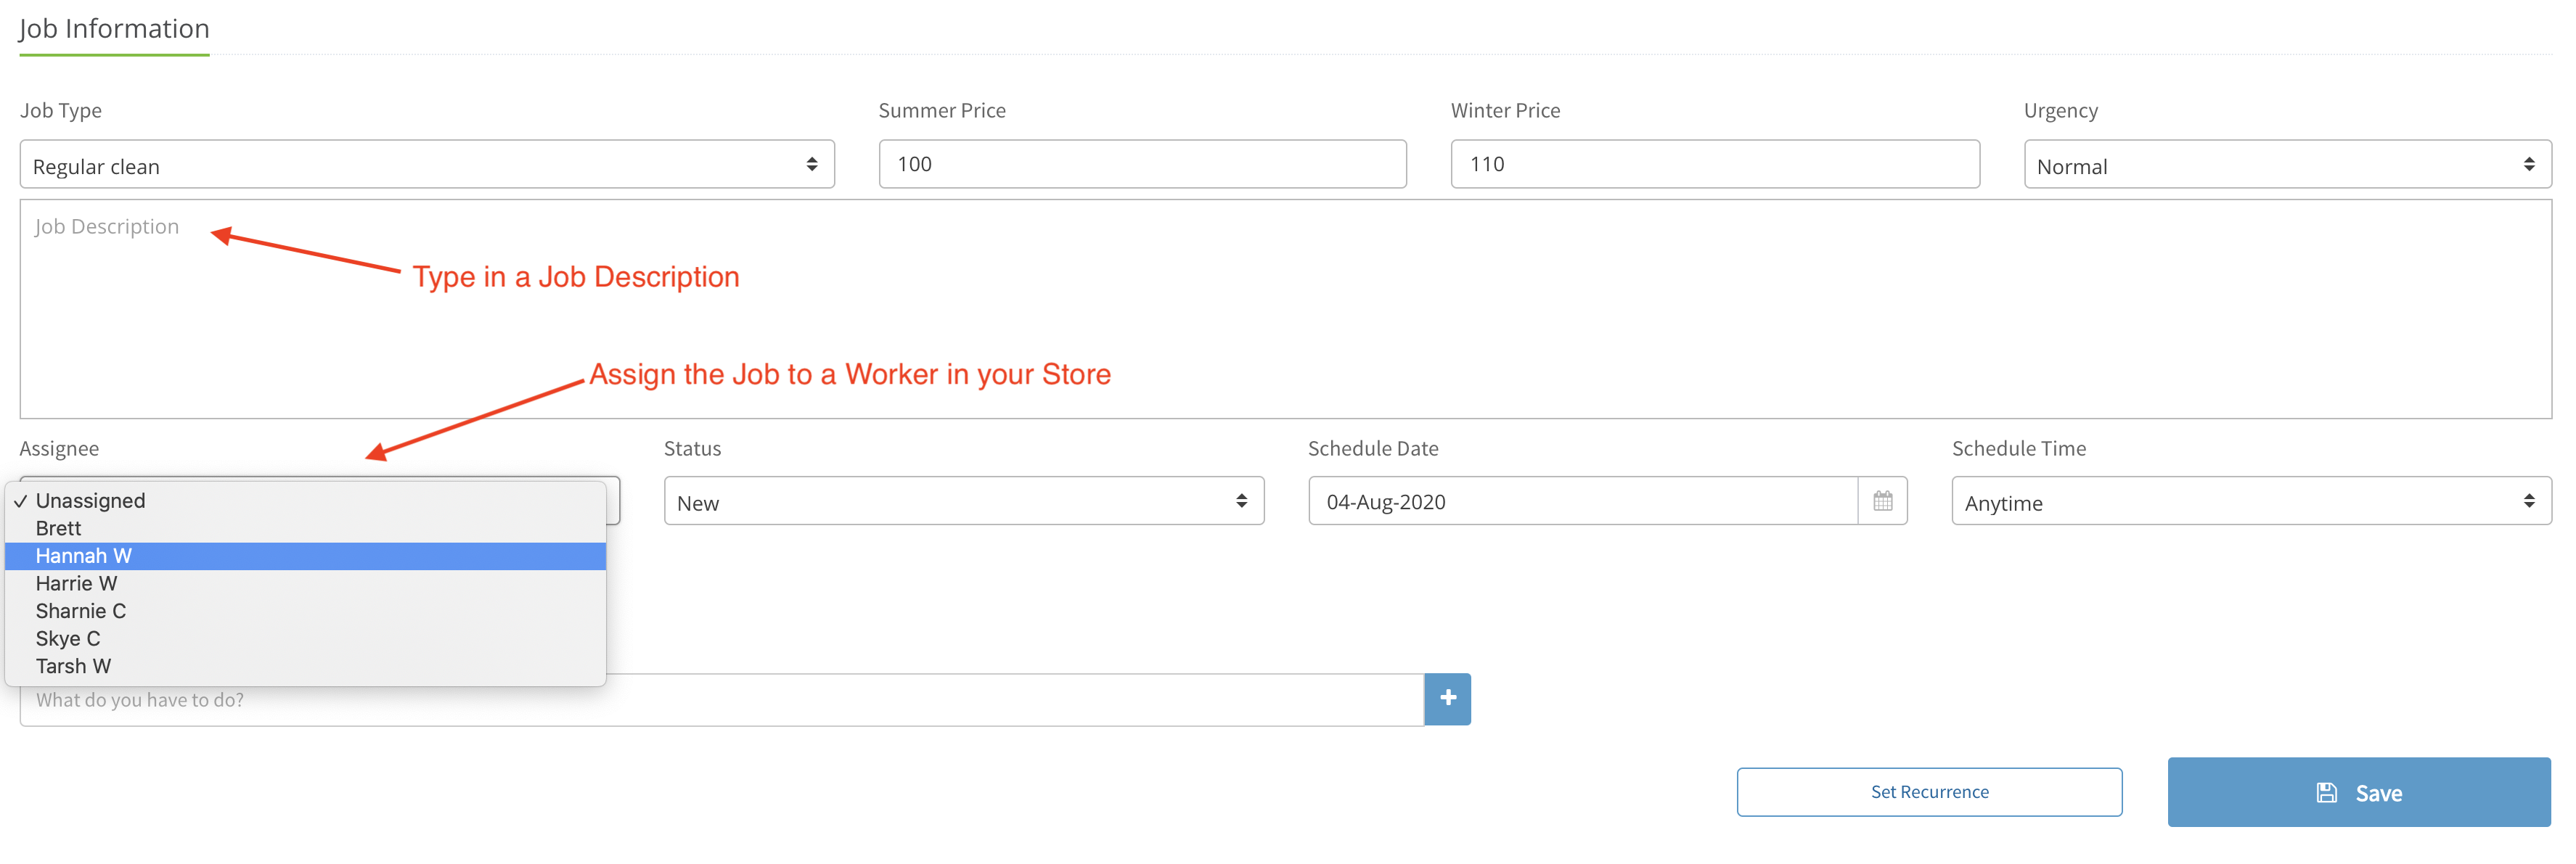Click into the Job Description text area
Screen dimensions: 2576x864
(x=1285, y=309)
